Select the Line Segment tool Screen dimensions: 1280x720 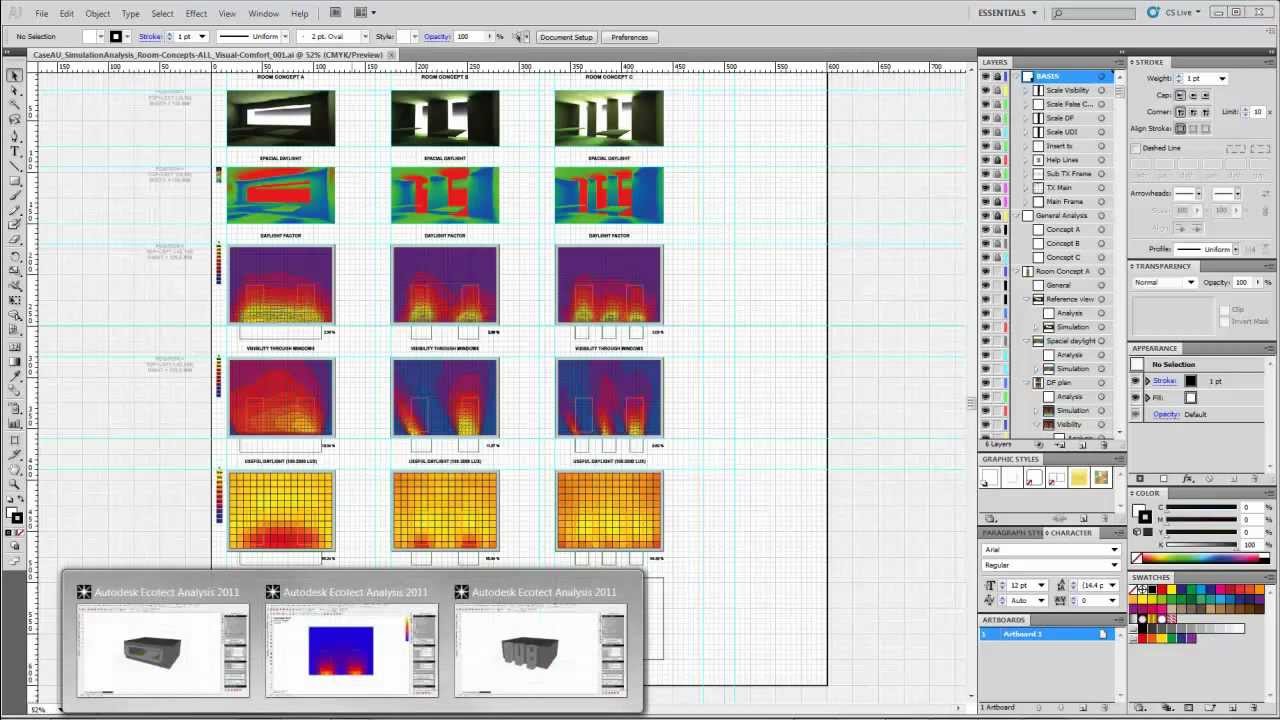tap(15, 165)
